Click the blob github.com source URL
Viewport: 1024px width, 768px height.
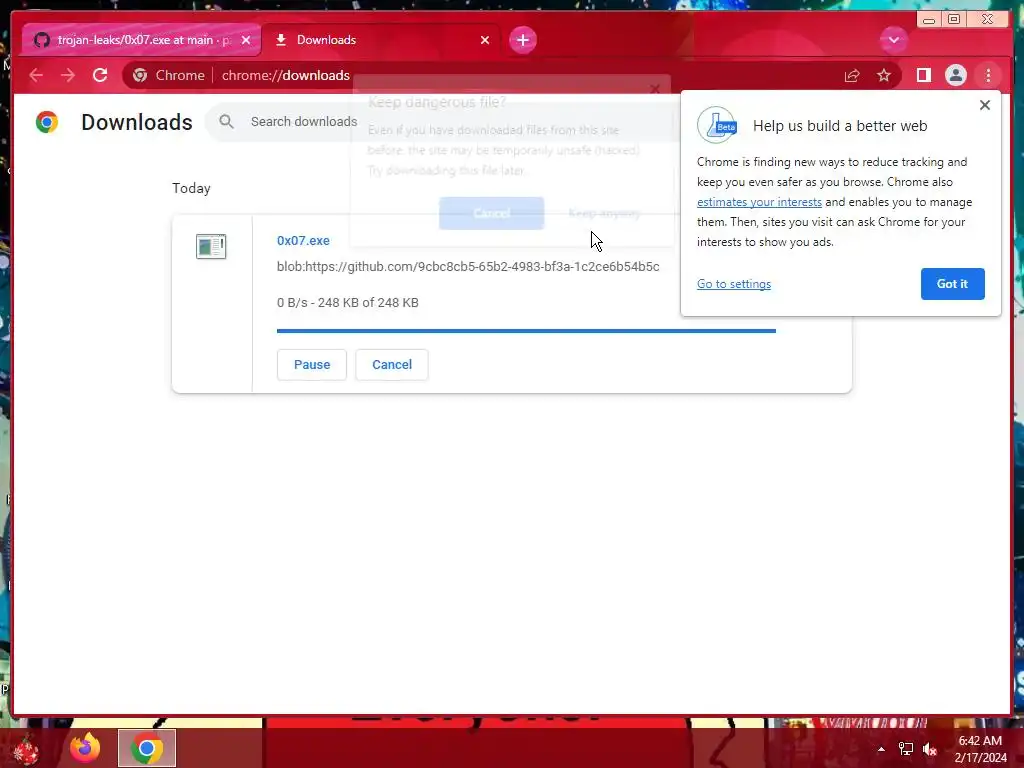(468, 266)
